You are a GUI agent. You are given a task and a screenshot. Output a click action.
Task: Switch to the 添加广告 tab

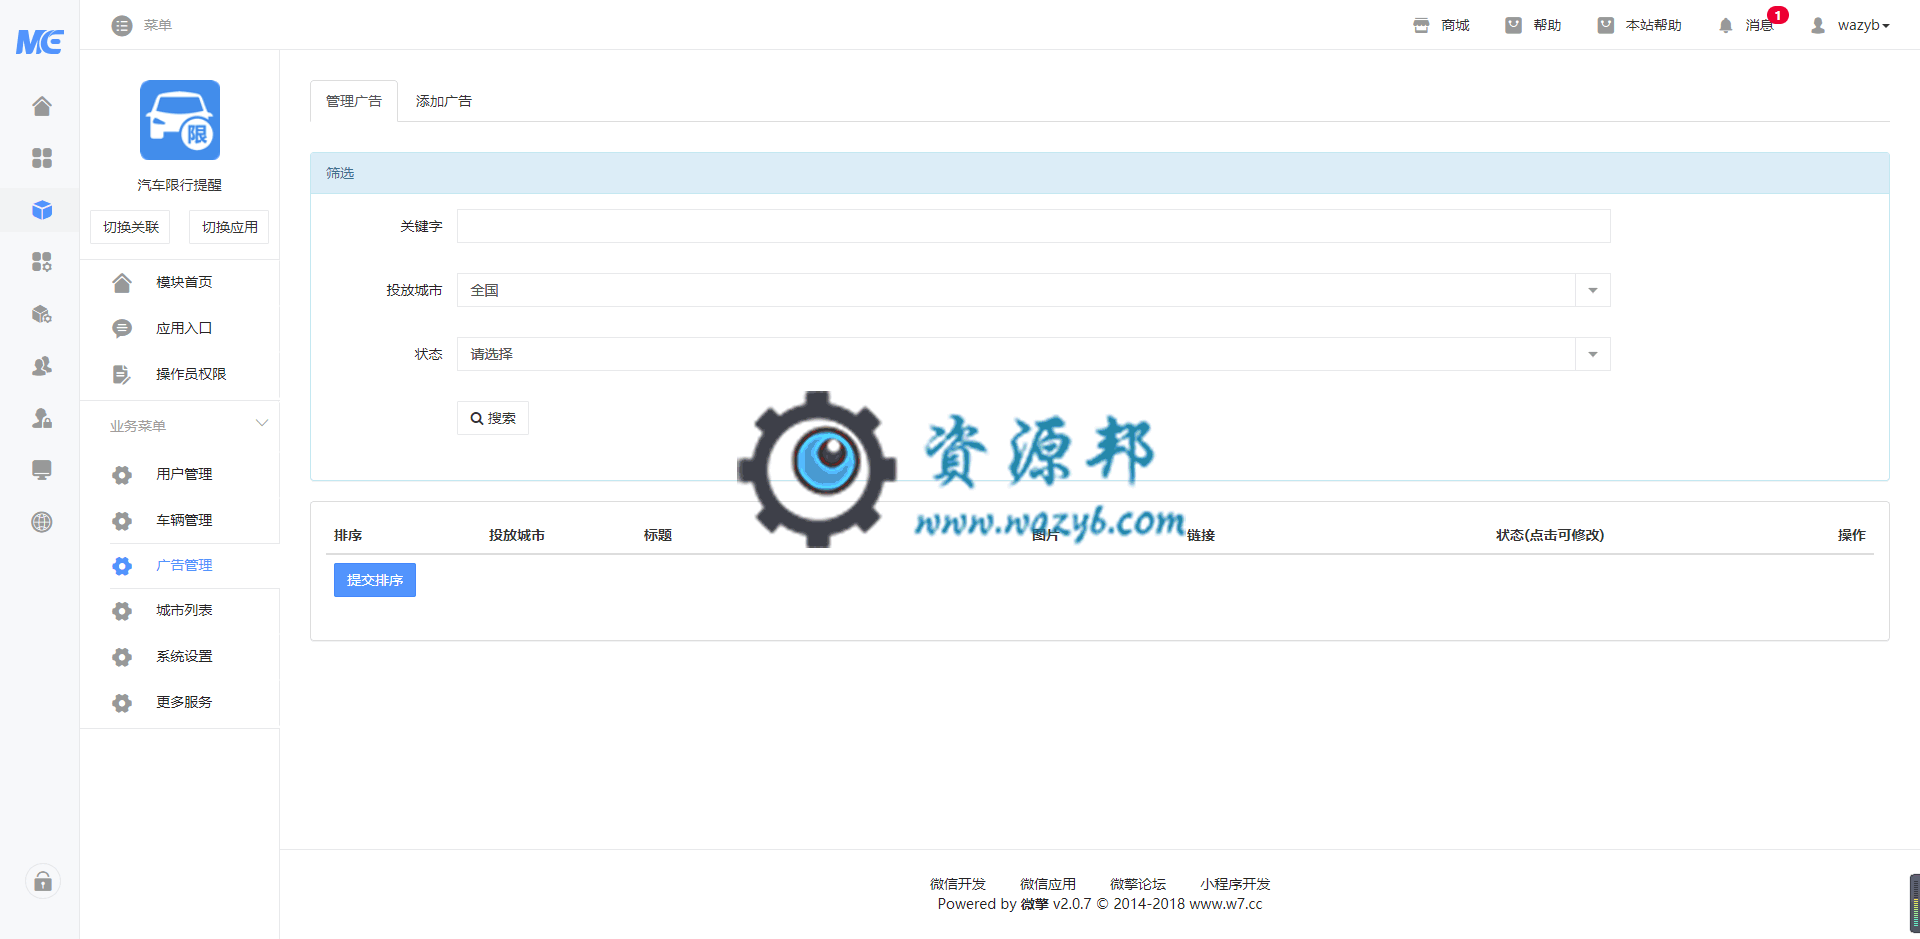(x=444, y=101)
